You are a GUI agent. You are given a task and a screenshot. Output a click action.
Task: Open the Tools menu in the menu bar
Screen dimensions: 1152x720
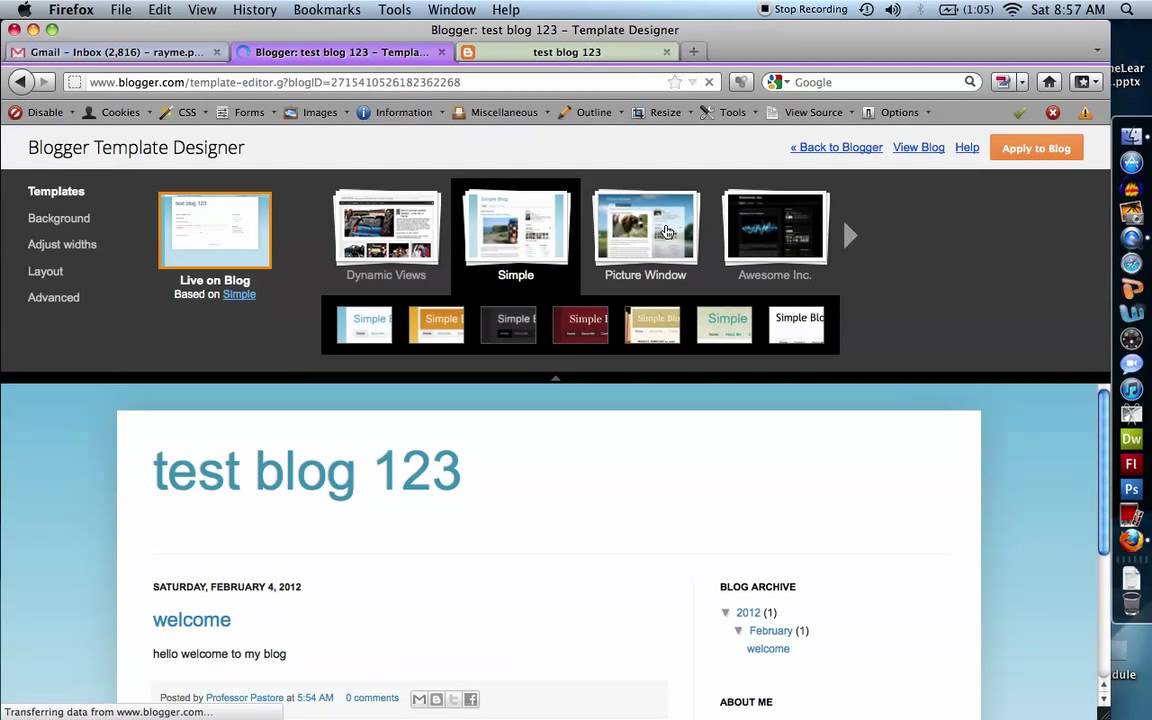pyautogui.click(x=395, y=10)
